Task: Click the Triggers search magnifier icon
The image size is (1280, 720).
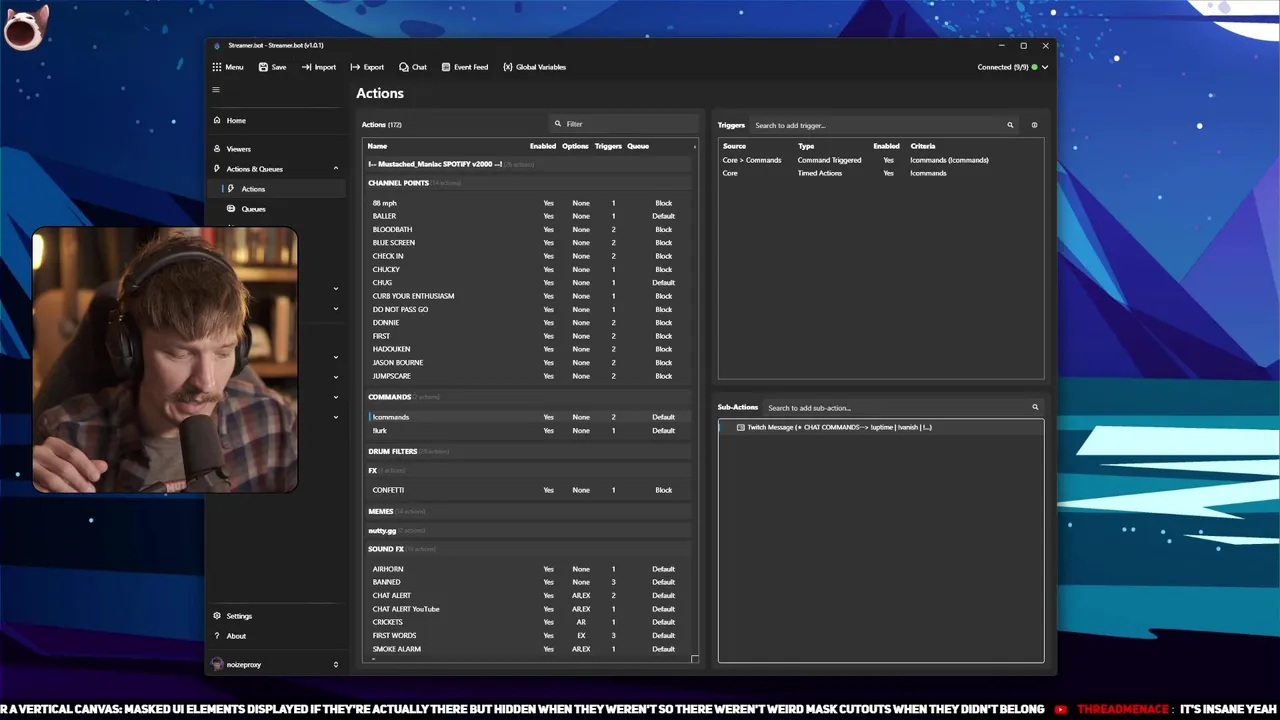Action: point(1010,125)
